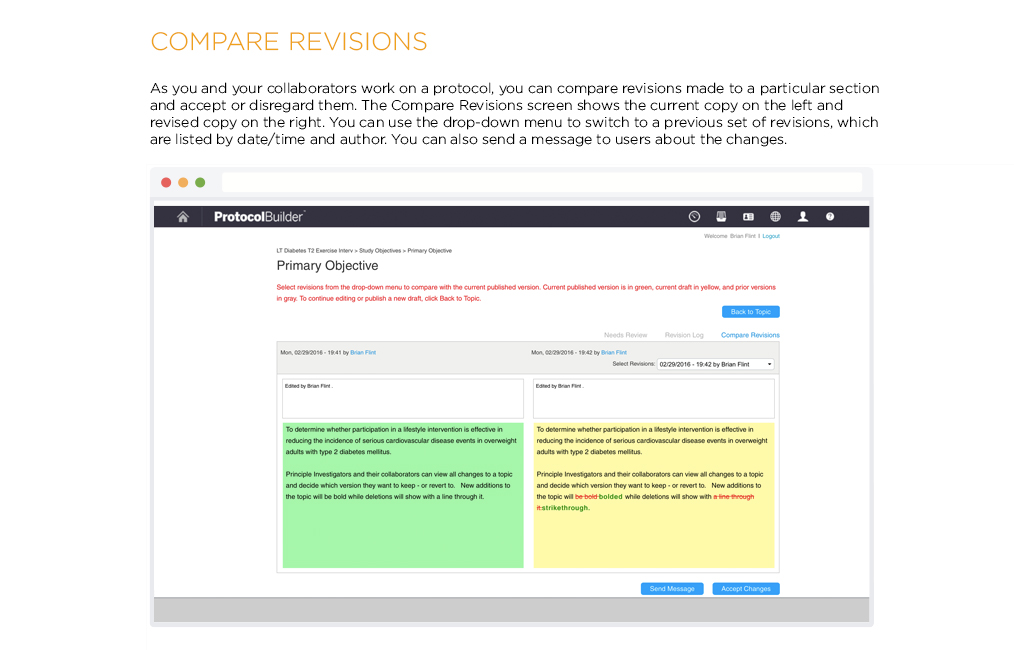Switch to the Revision Log tab
Screen dimensions: 1014x650
684,335
